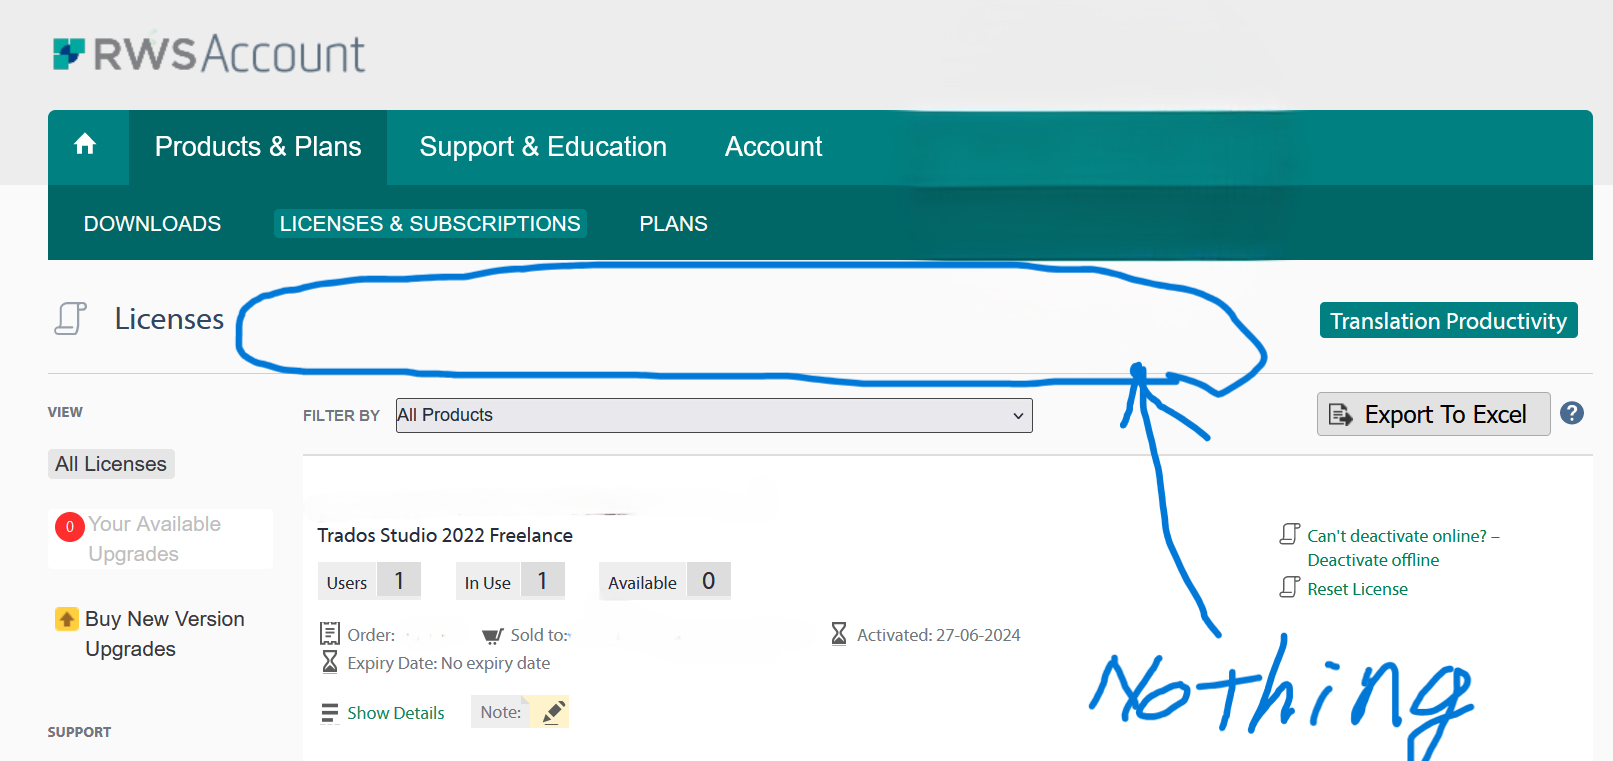This screenshot has width=1613, height=761.
Task: Open the help question mark icon
Action: 1572,413
